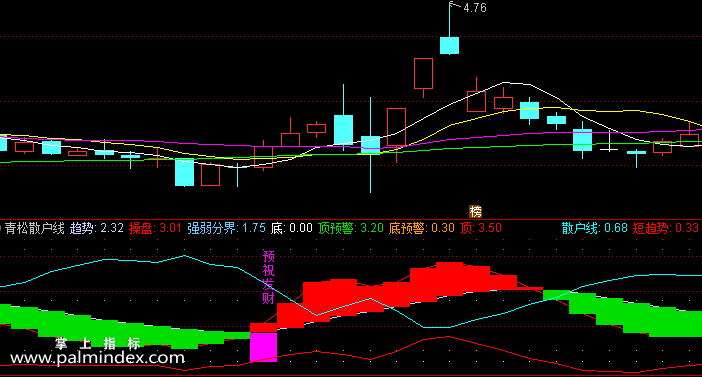This screenshot has height=377, width=702.
Task: Click the 底预警: 0.30 value
Action: click(422, 228)
